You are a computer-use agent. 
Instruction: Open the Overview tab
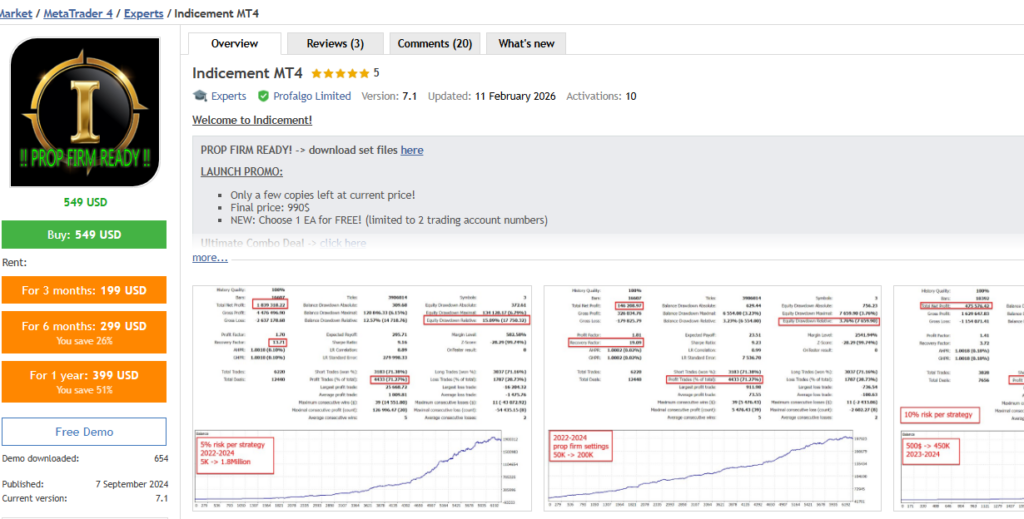point(234,44)
